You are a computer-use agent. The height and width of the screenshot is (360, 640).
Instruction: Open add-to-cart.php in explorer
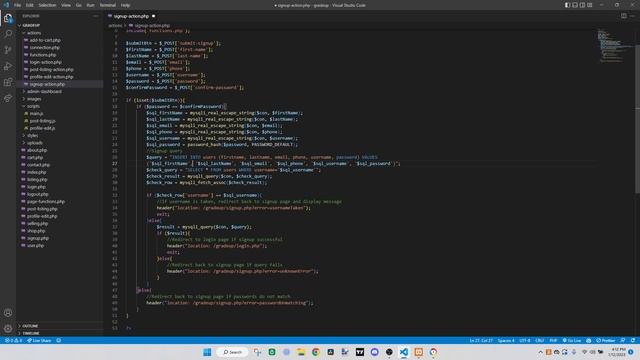[60, 40]
